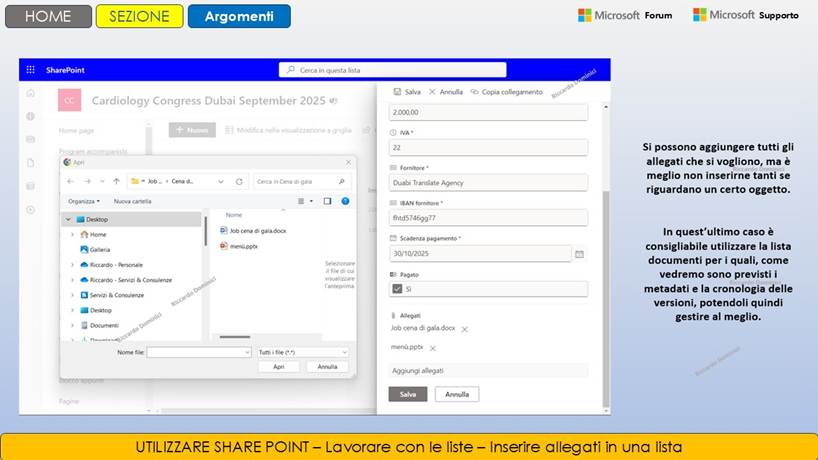Image resolution: width=818 pixels, height=460 pixels.
Task: Click the CC site logo tile
Action: [x=69, y=100]
